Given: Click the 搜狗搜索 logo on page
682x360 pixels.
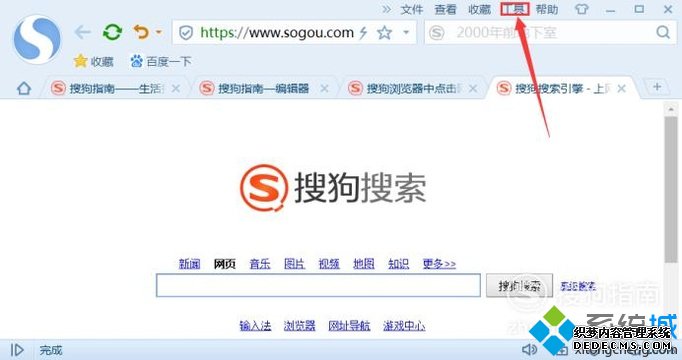Looking at the screenshot, I should pyautogui.click(x=333, y=187).
